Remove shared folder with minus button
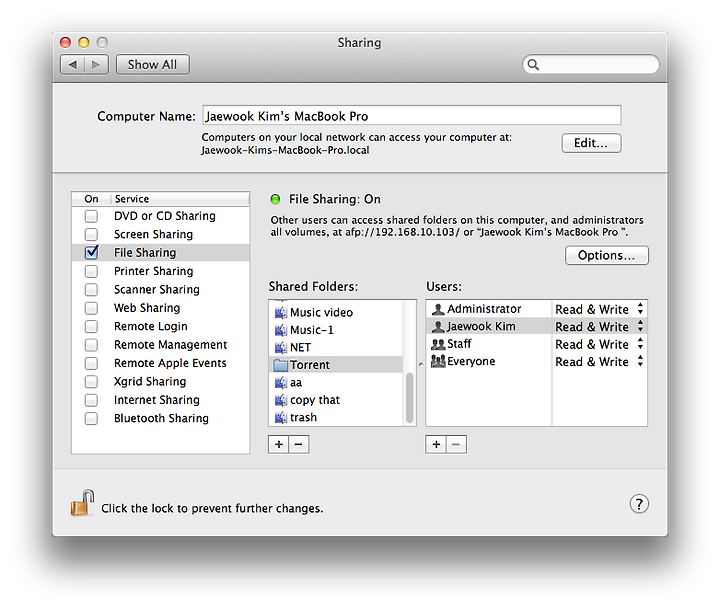 [x=298, y=444]
